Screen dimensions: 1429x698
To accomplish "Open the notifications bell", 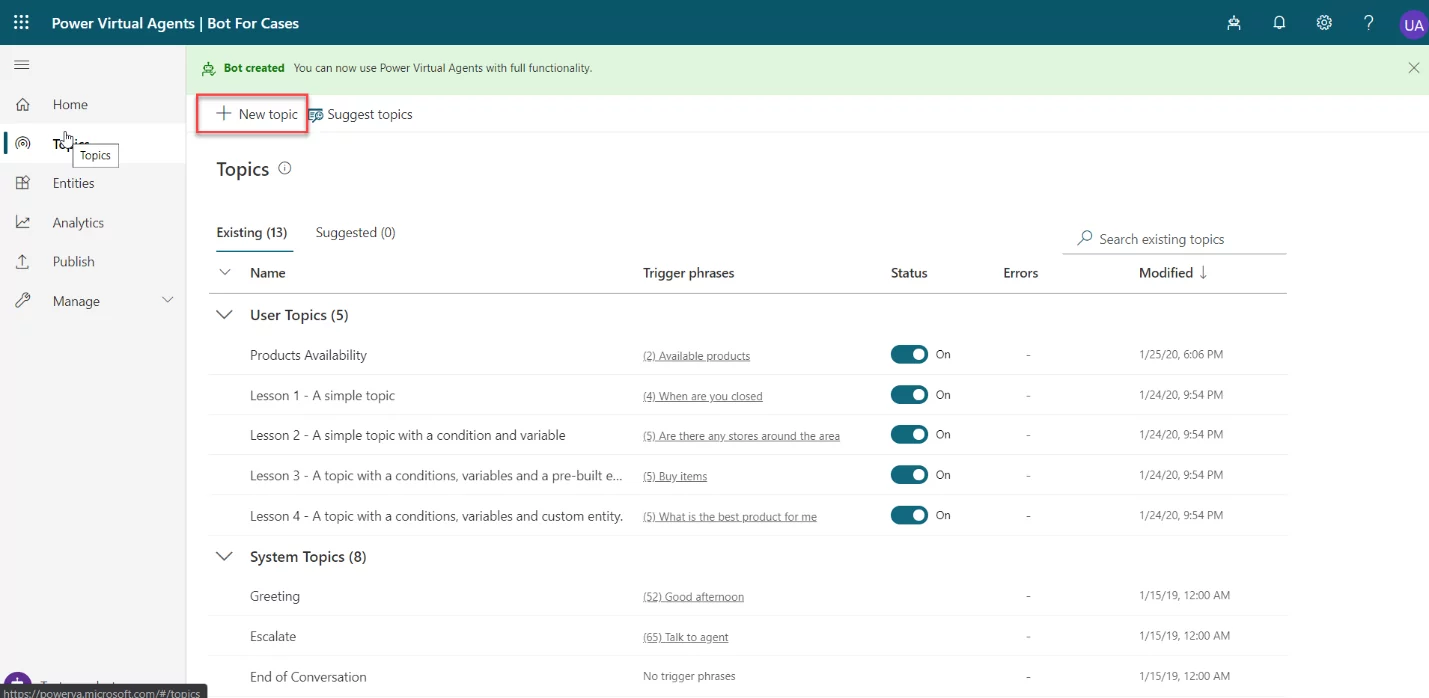I will [1279, 23].
